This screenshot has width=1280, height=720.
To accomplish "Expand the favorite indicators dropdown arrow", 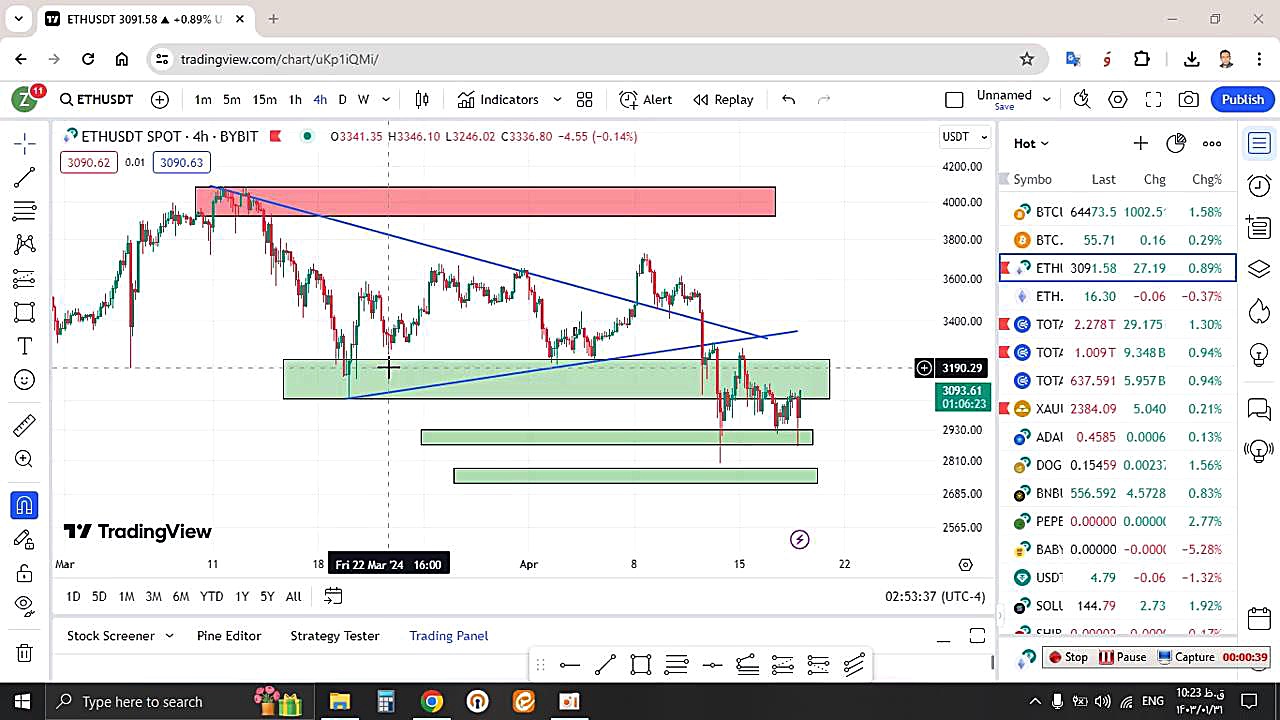I will click(557, 99).
